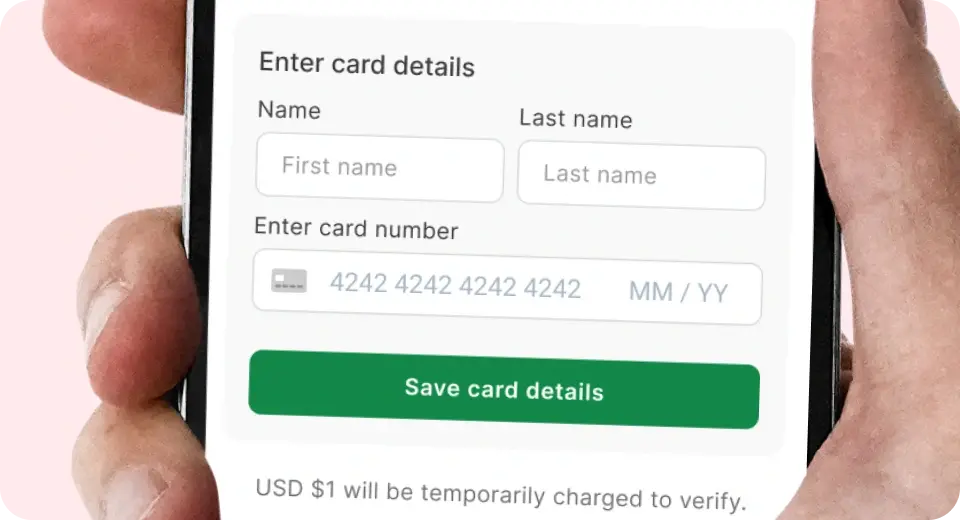This screenshot has height=520, width=960.
Task: Click the "Last name" label text
Action: pos(576,119)
